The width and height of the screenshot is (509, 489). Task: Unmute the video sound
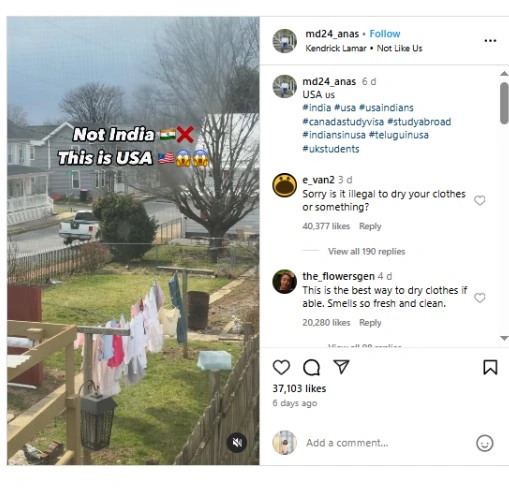click(x=237, y=443)
